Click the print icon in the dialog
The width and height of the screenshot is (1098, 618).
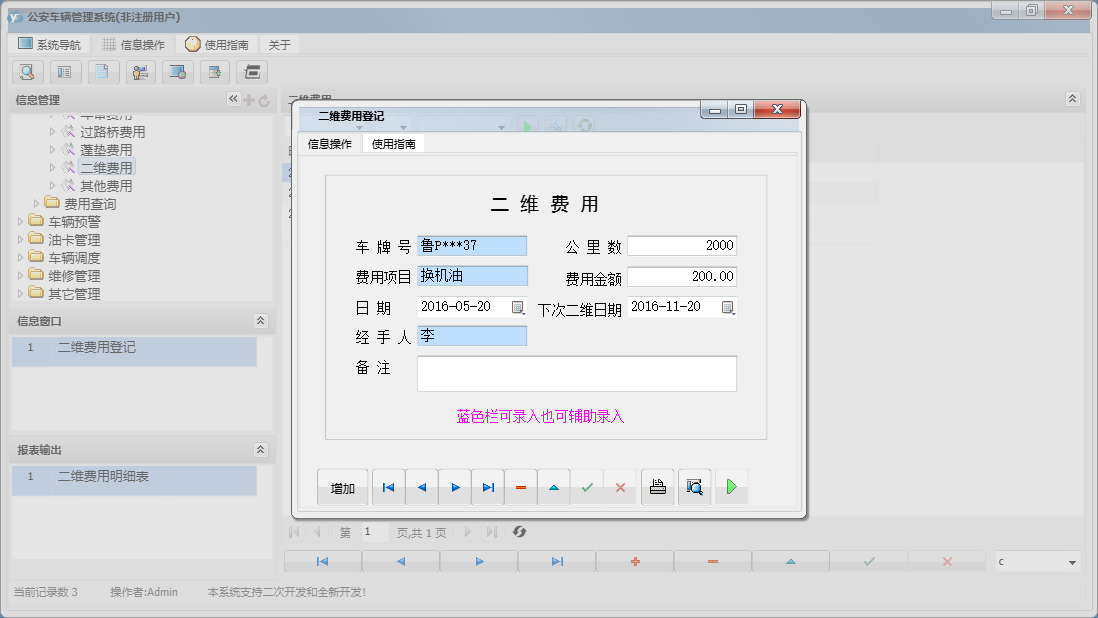tap(657, 487)
